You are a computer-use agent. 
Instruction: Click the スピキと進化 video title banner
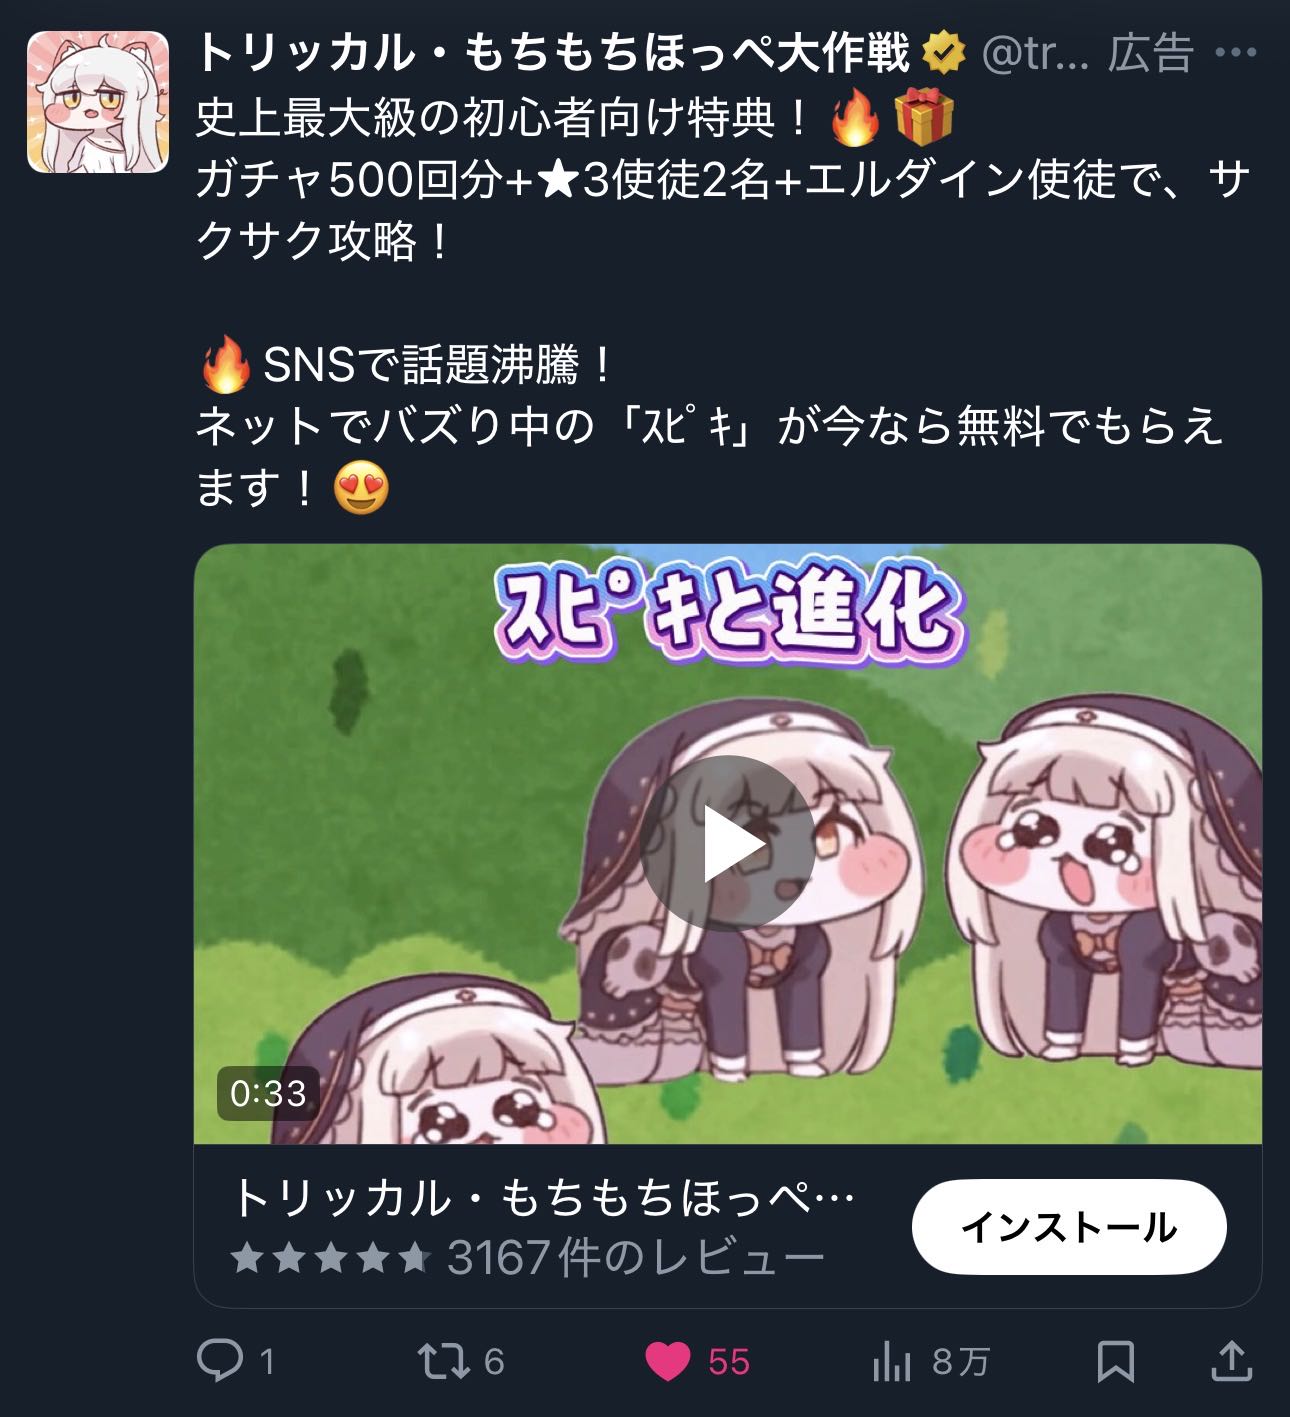click(728, 615)
